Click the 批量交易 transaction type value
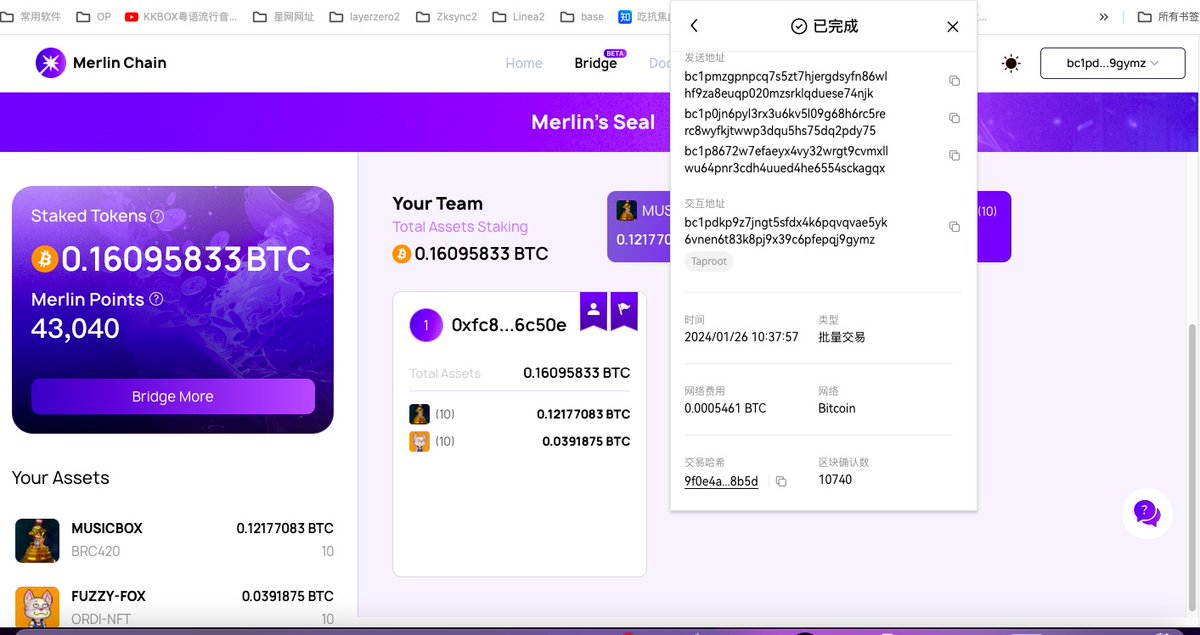 pos(842,337)
